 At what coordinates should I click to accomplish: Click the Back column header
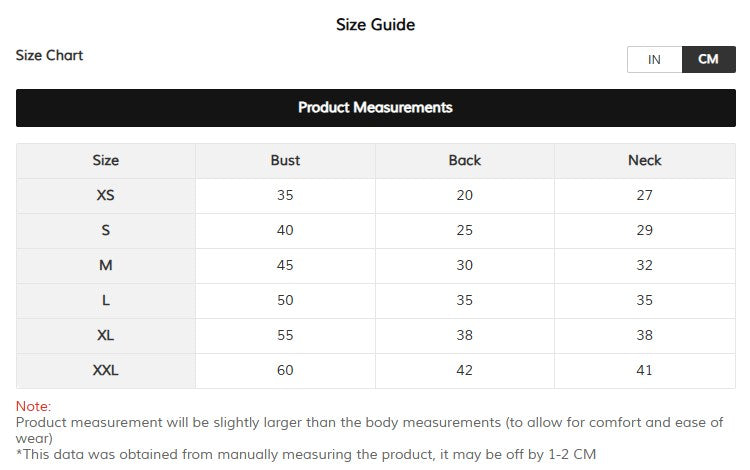[x=465, y=161]
